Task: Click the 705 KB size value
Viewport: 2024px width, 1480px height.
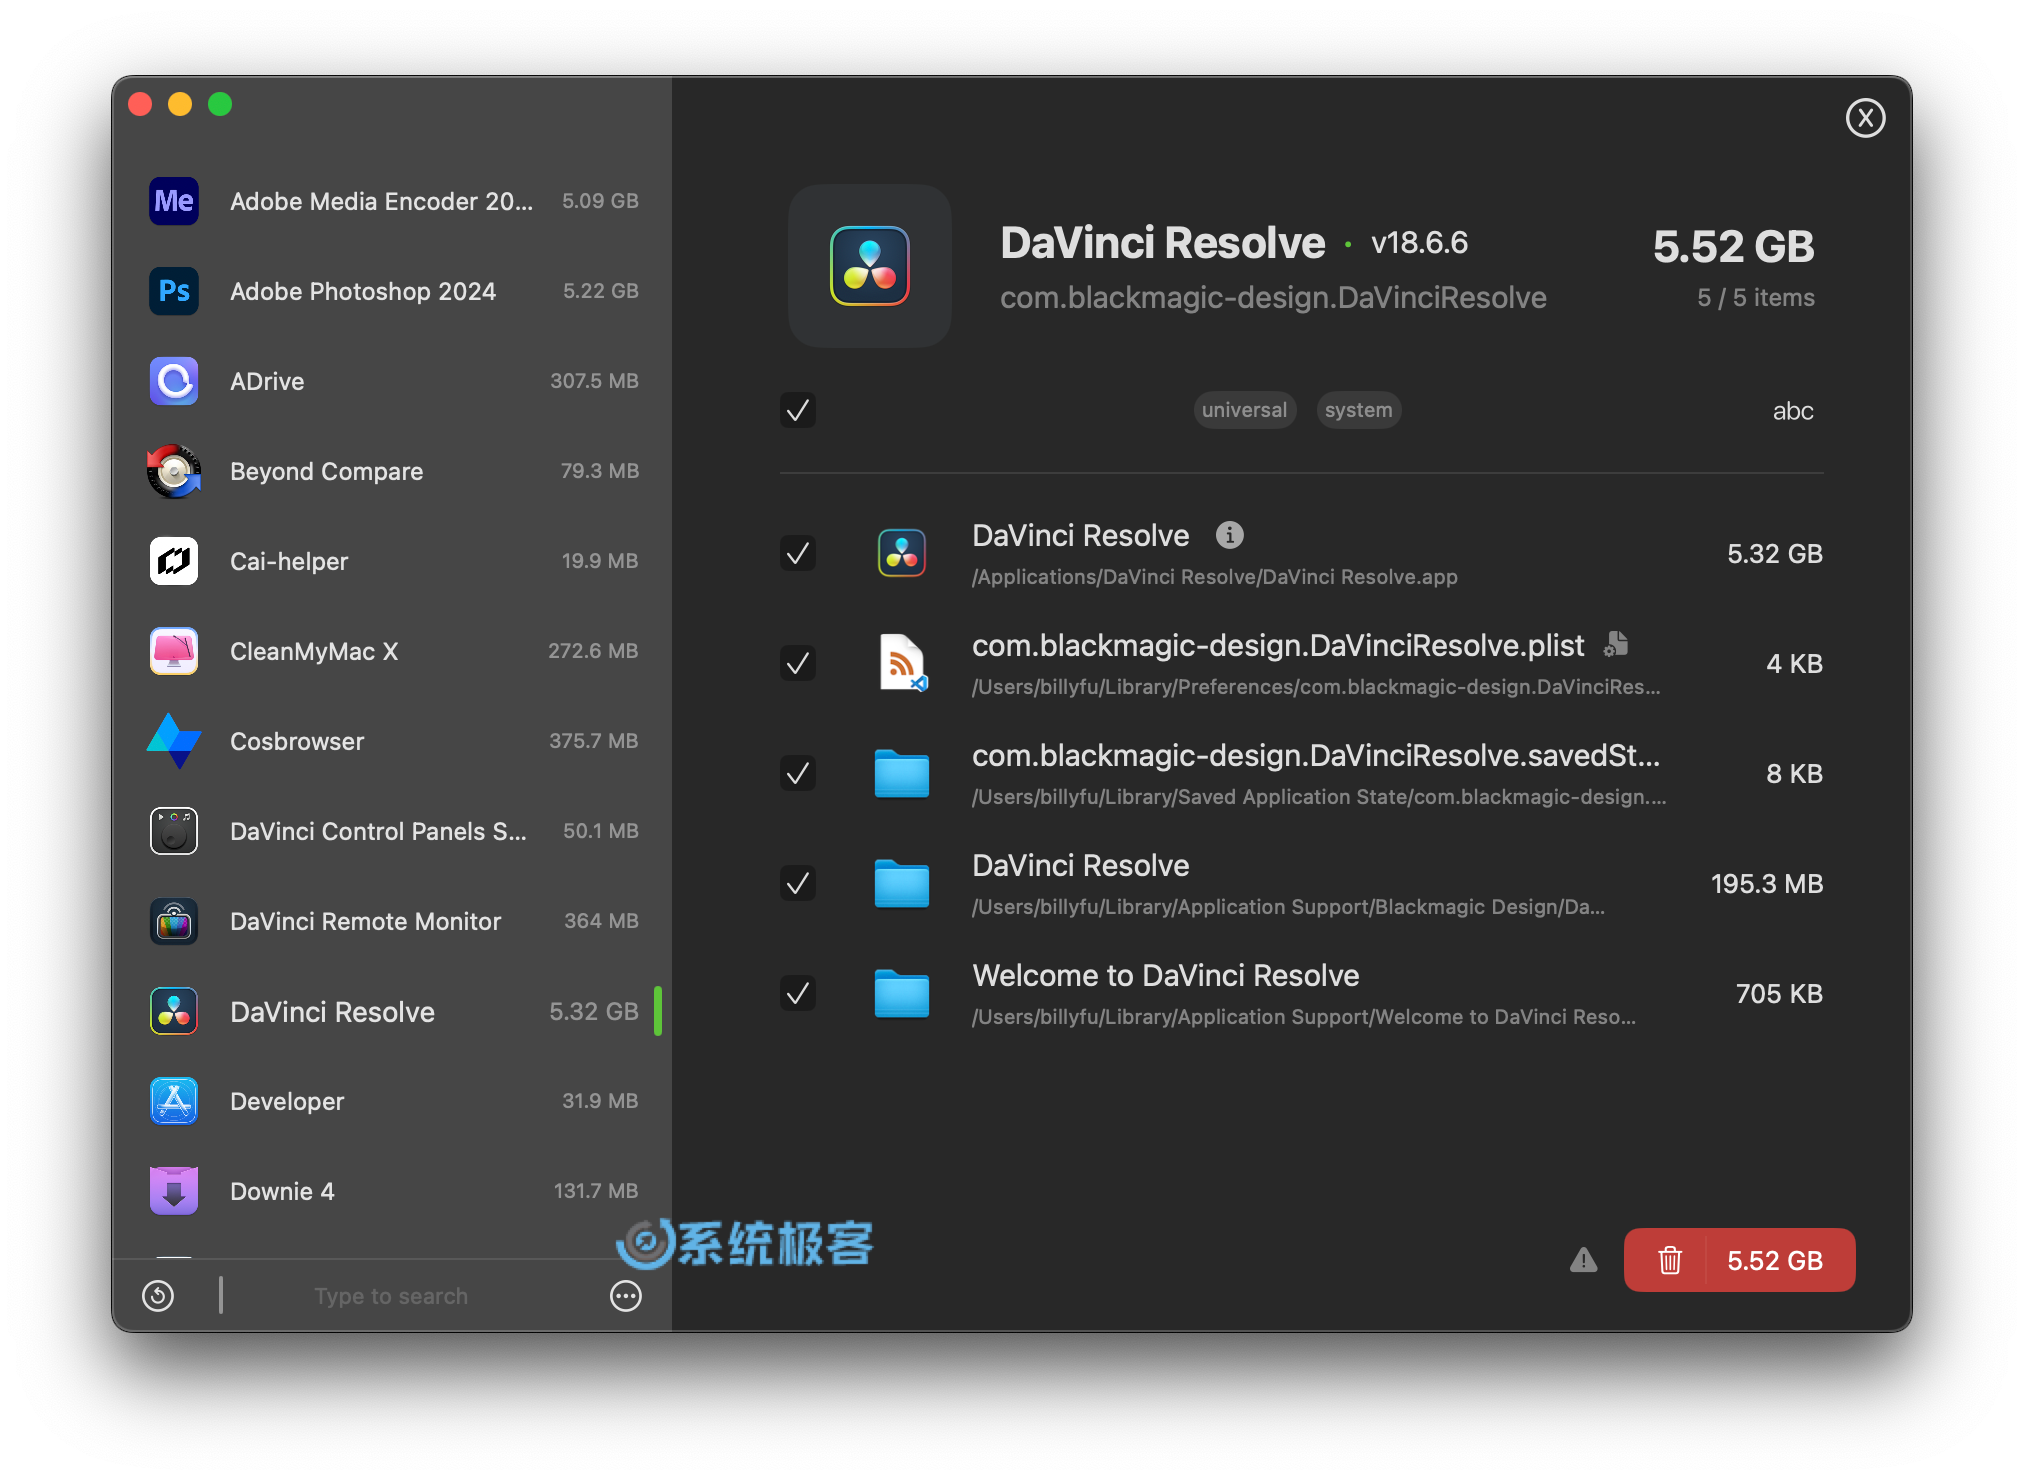Action: (1779, 993)
